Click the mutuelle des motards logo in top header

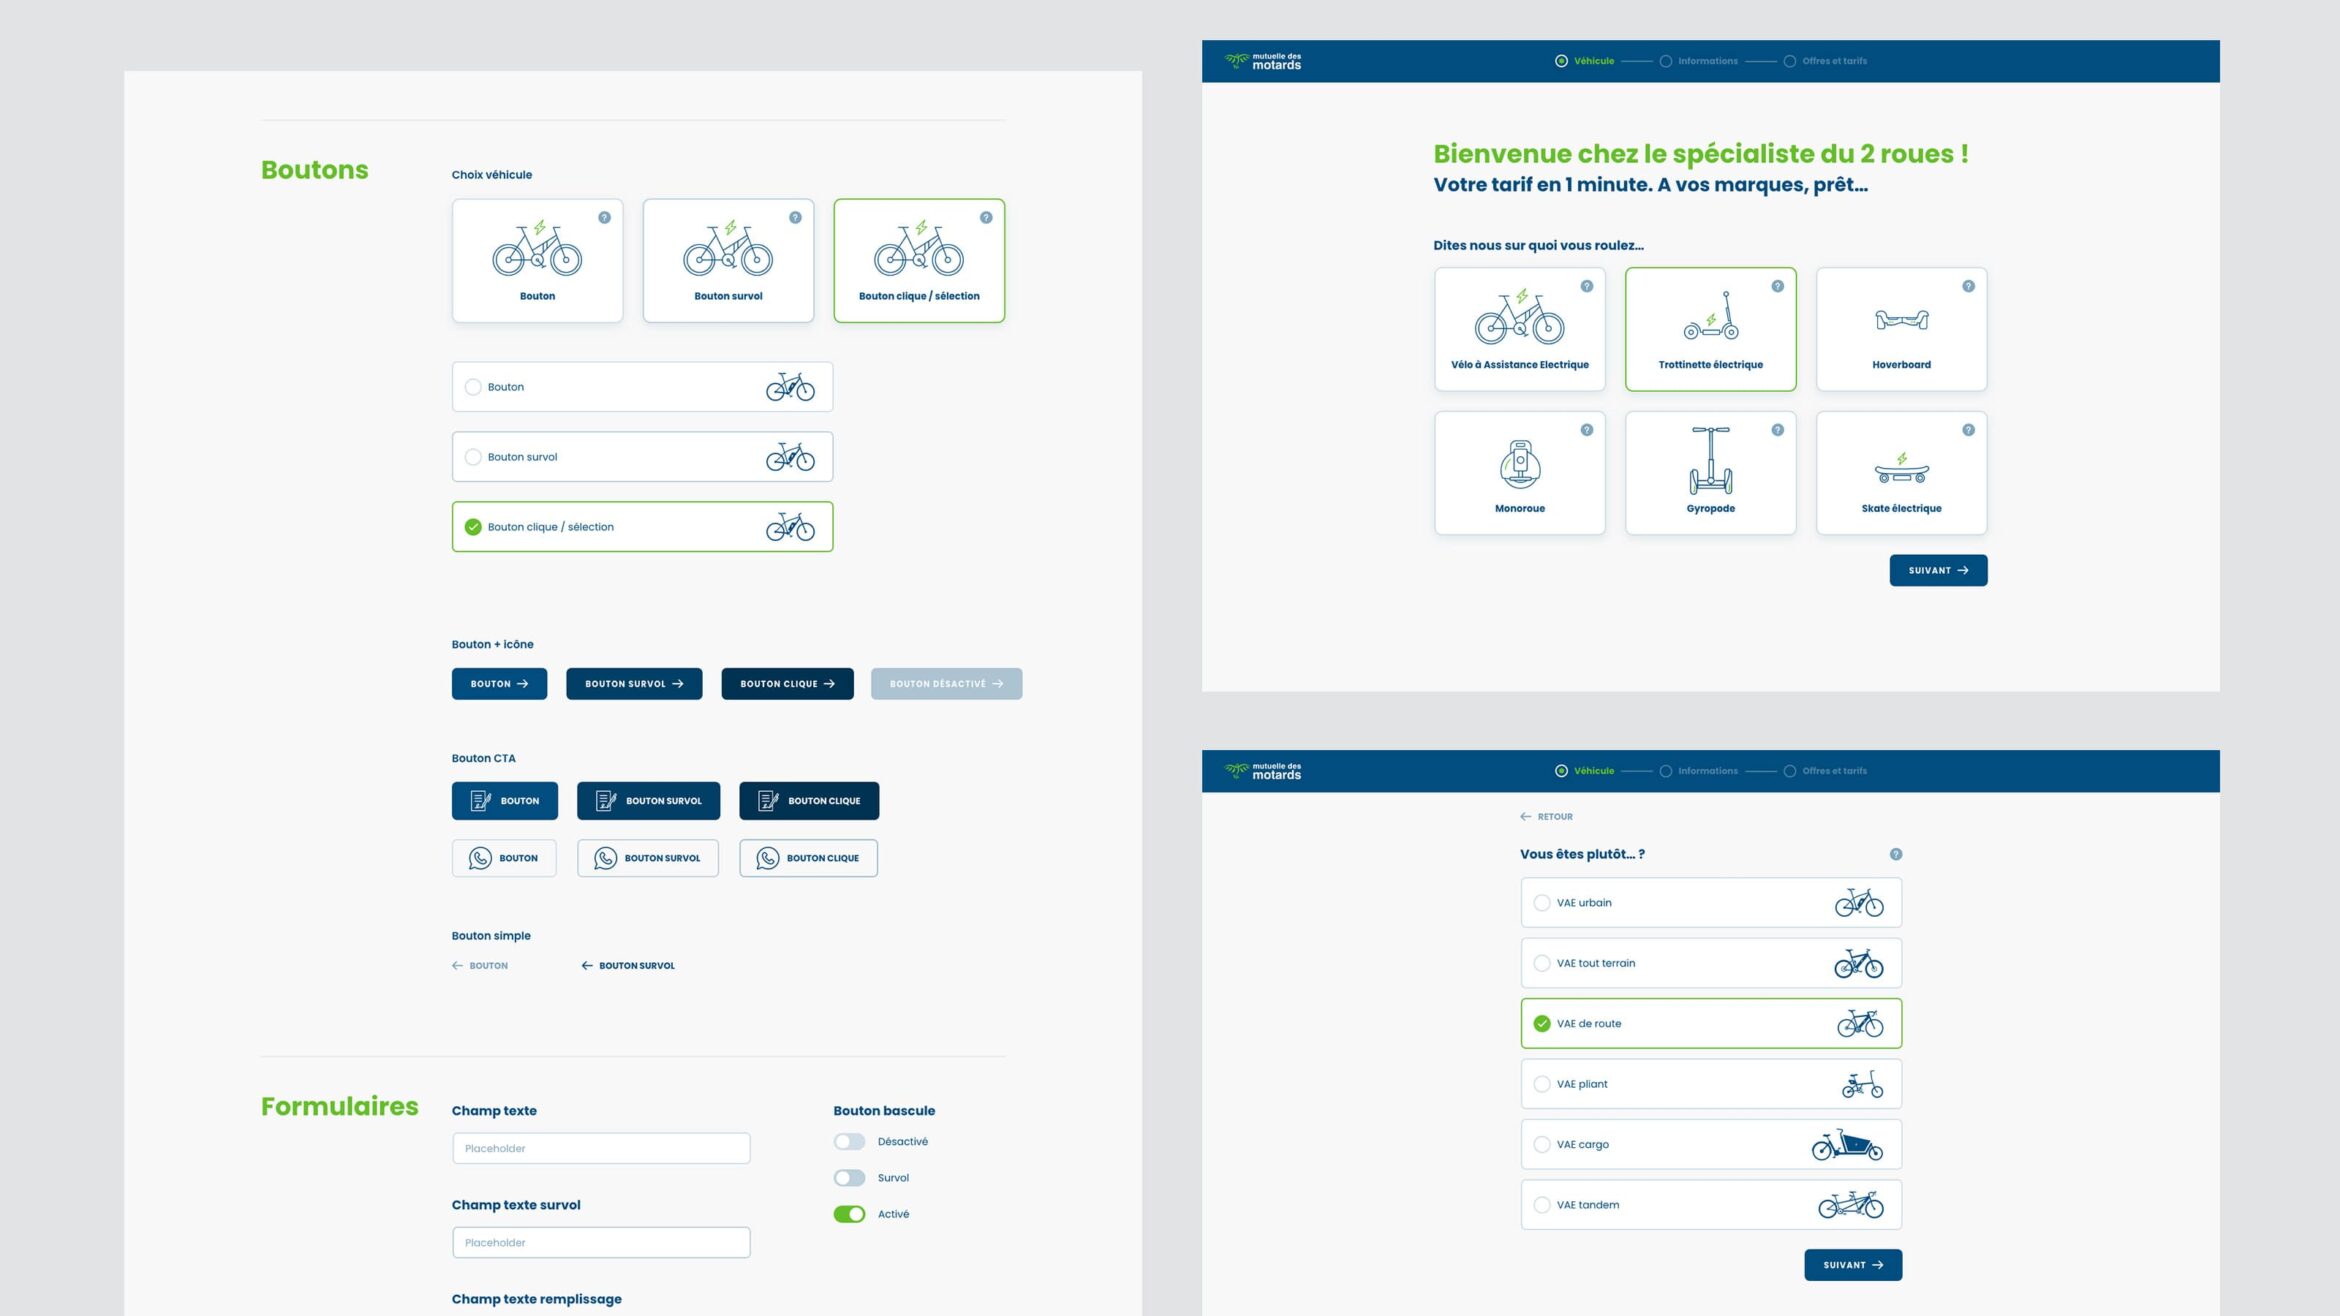(1263, 61)
